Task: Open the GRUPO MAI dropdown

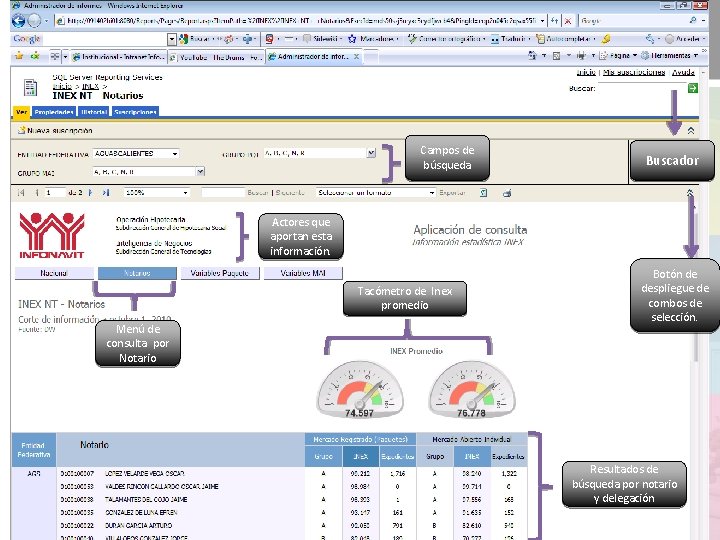Action: [148, 172]
